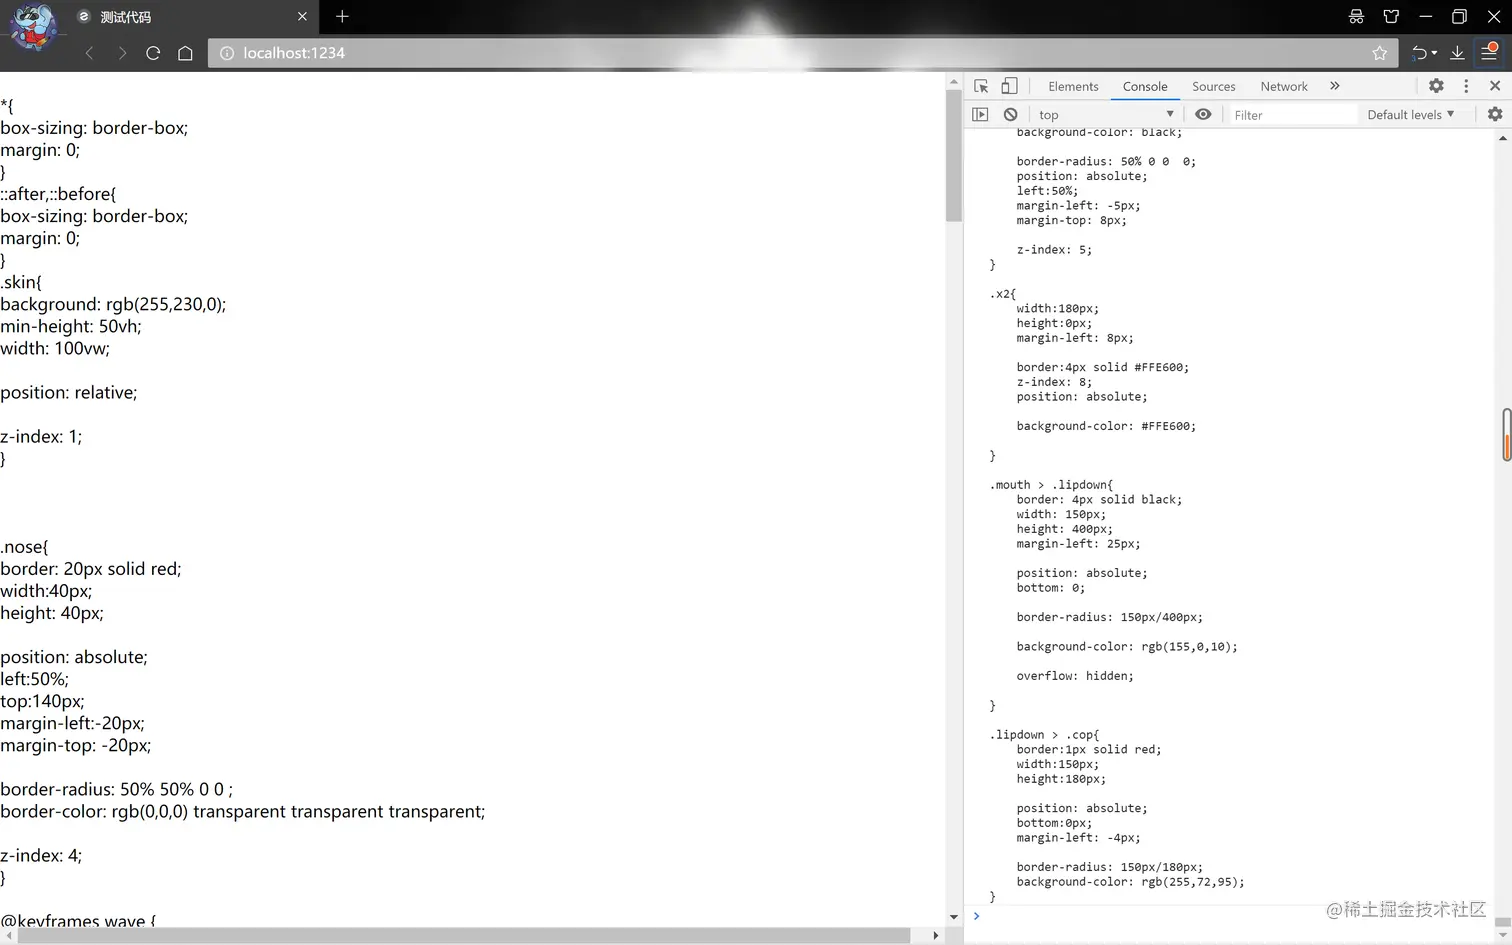Create a live expression with eye icon
This screenshot has width=1512, height=945.
(x=1203, y=114)
